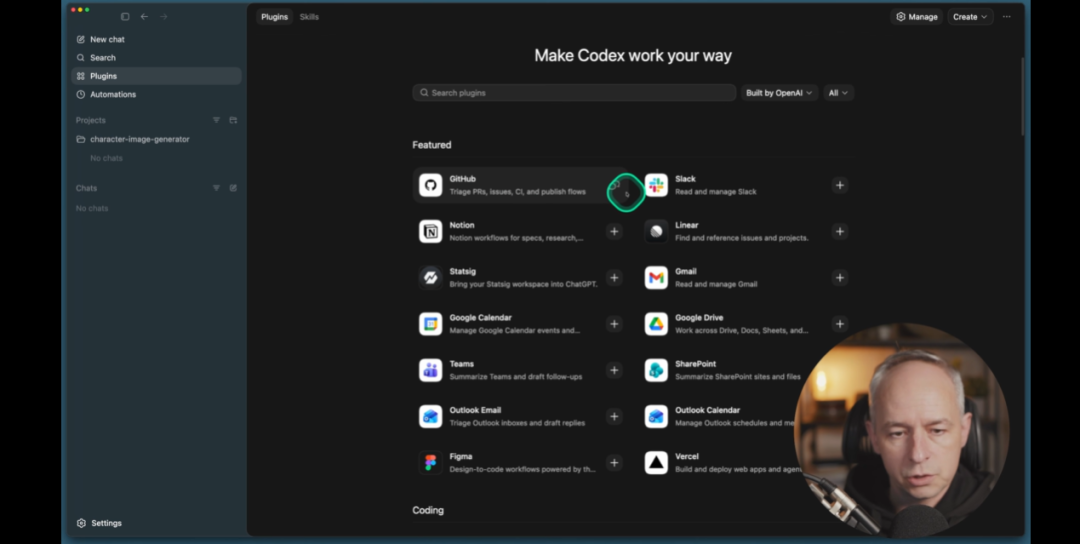Add the Figma plugin with plus
This screenshot has width=1080, height=544.
click(x=614, y=462)
